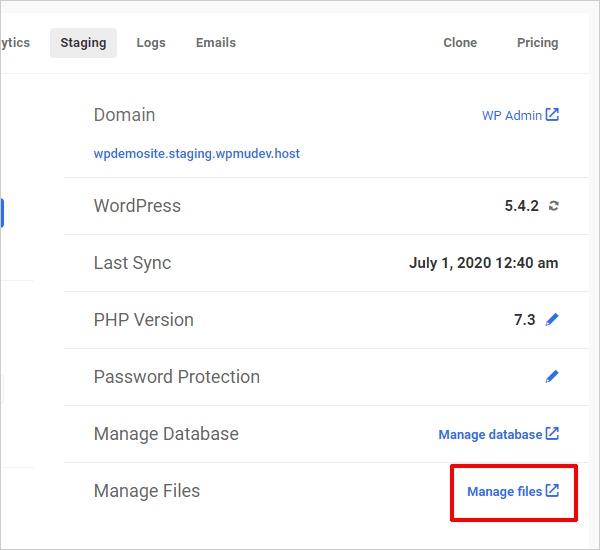Open the WP Admin link
This screenshot has height=550, width=600.
pos(512,115)
